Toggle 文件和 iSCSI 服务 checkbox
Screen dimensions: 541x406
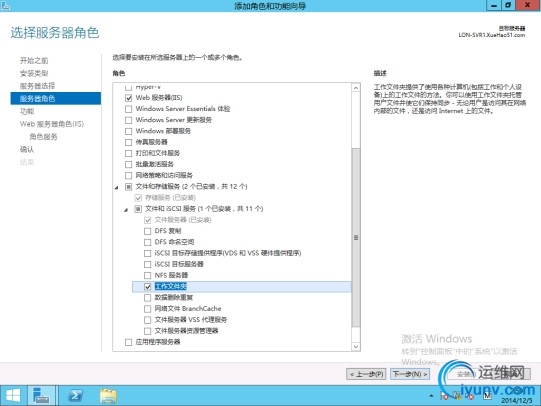click(x=138, y=209)
